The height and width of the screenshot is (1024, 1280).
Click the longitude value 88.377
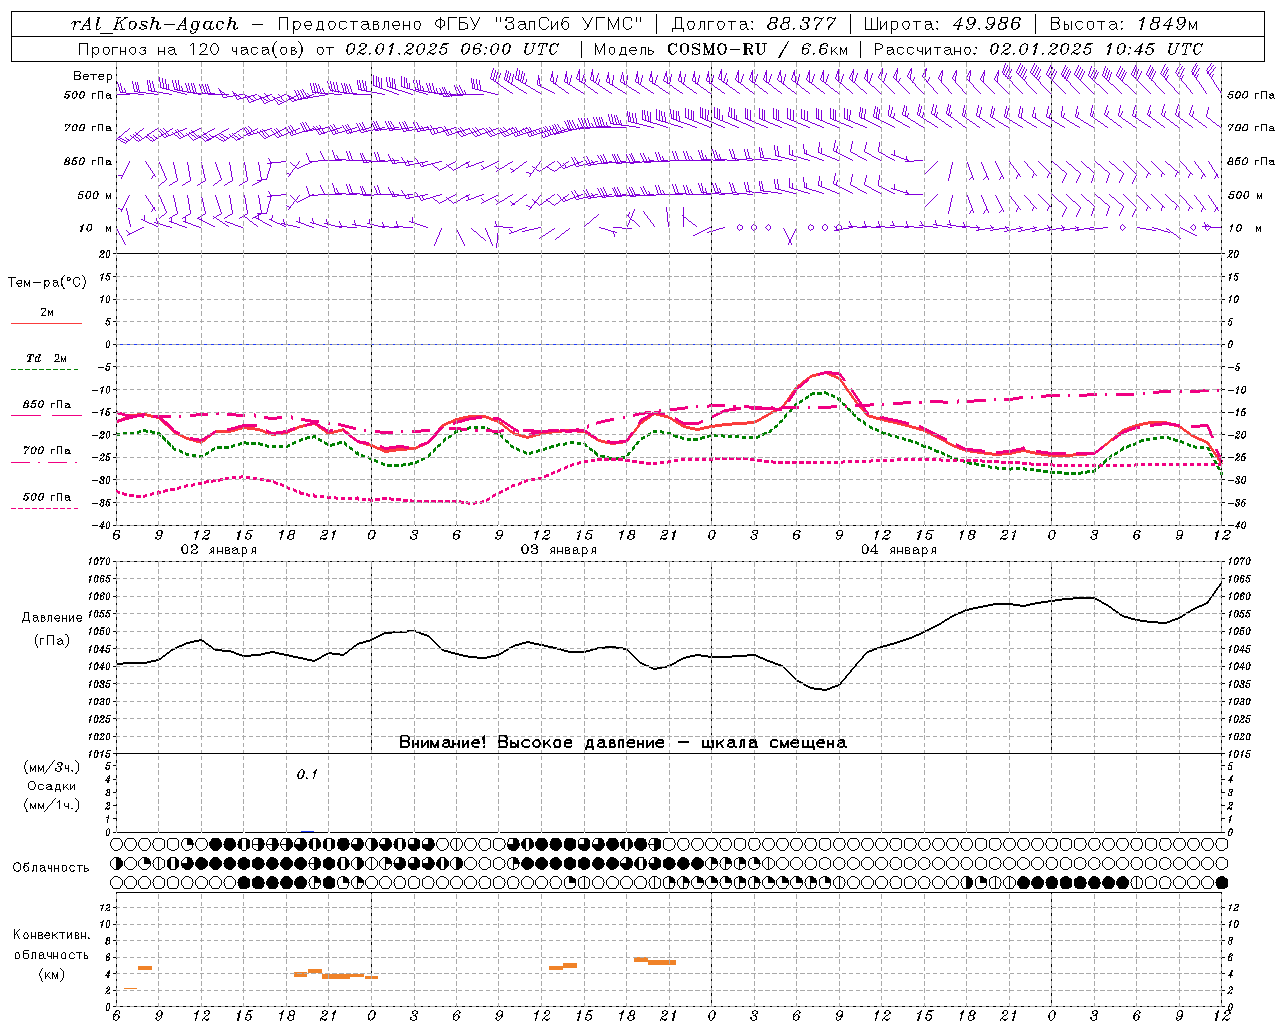point(803,24)
